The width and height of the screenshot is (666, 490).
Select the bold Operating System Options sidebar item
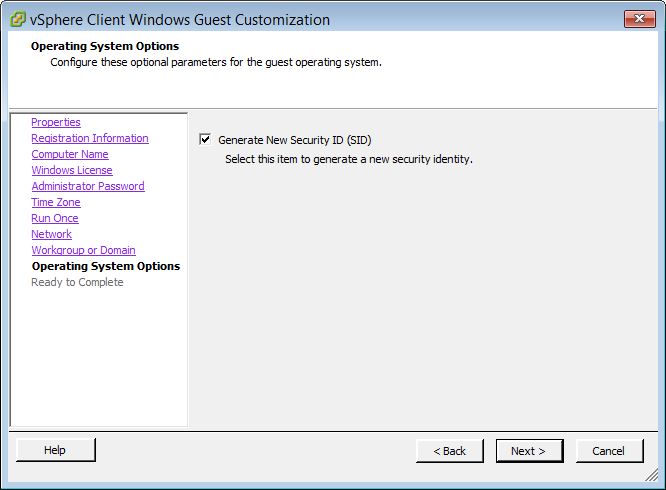106,266
